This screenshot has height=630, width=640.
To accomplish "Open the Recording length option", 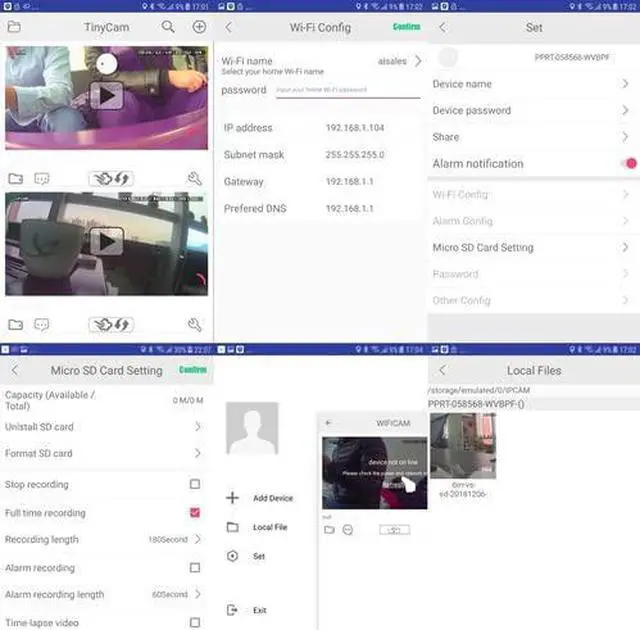I will coord(197,539).
